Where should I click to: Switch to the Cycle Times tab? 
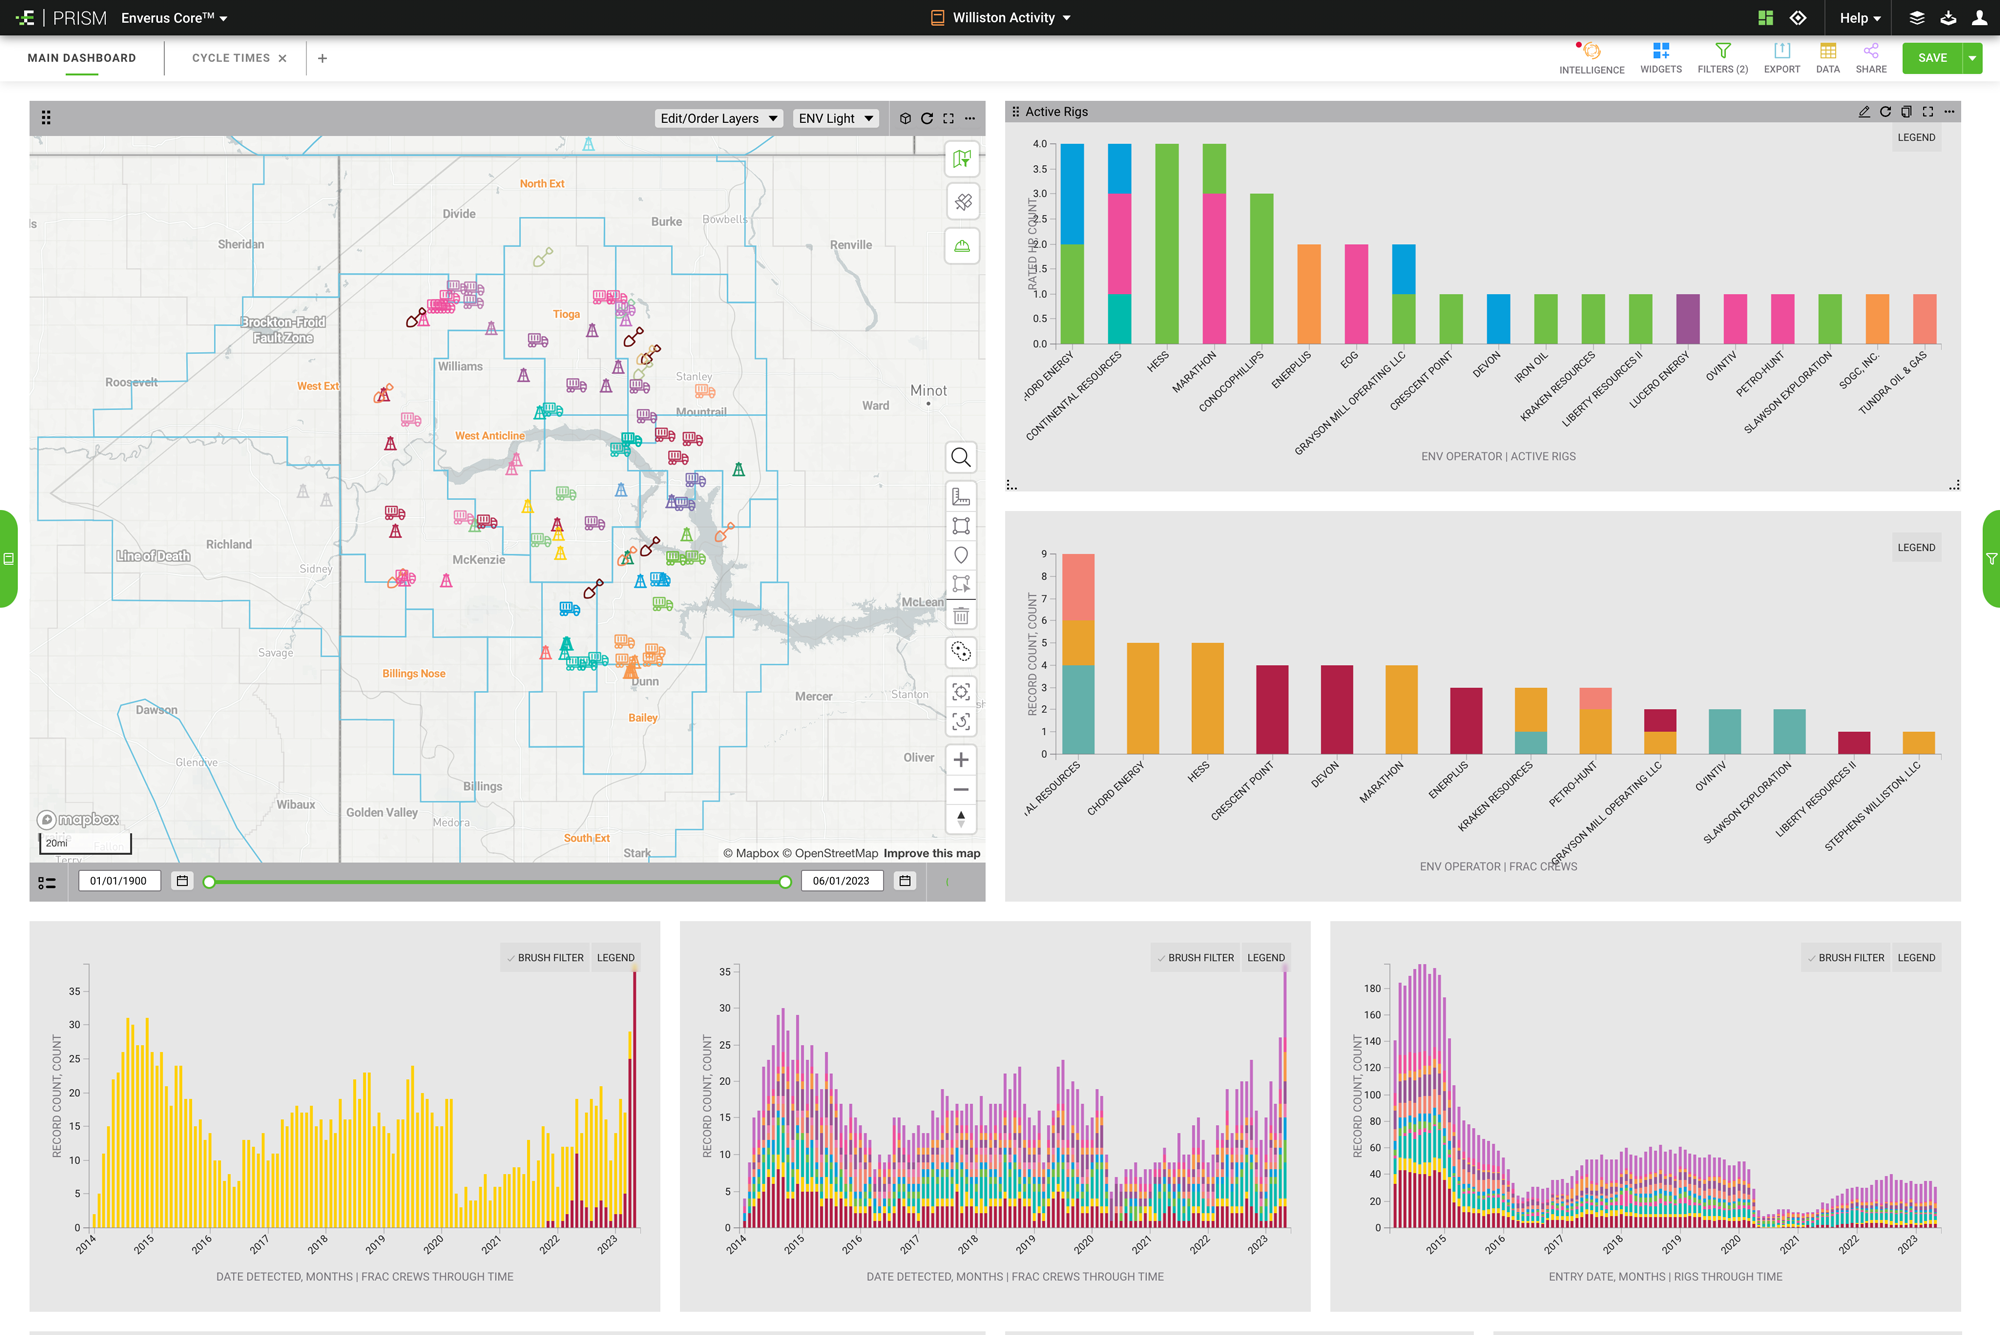click(x=231, y=58)
